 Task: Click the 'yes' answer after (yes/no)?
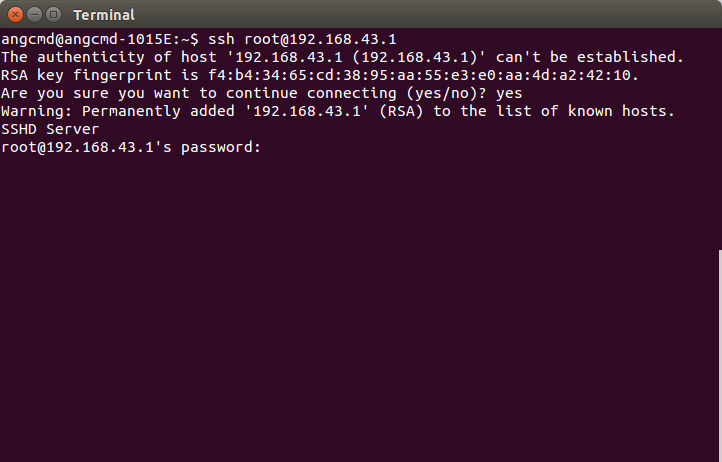[509, 94]
